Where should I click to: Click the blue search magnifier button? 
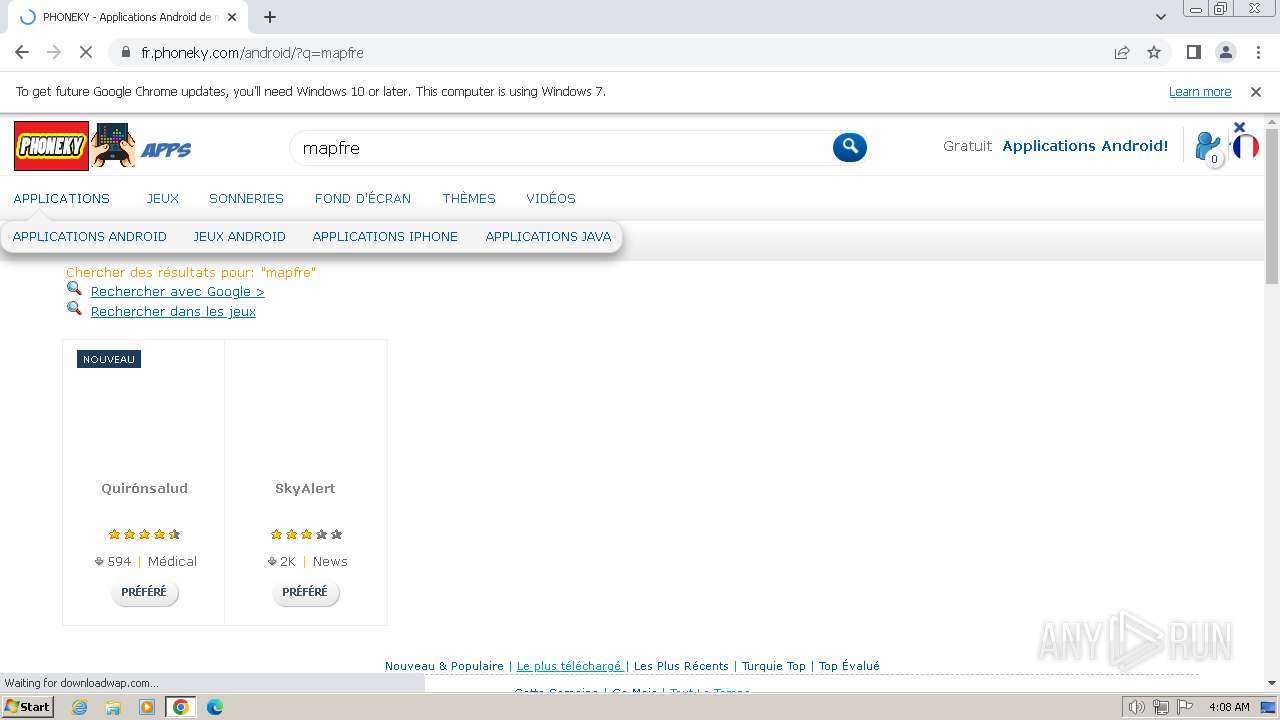click(x=850, y=147)
